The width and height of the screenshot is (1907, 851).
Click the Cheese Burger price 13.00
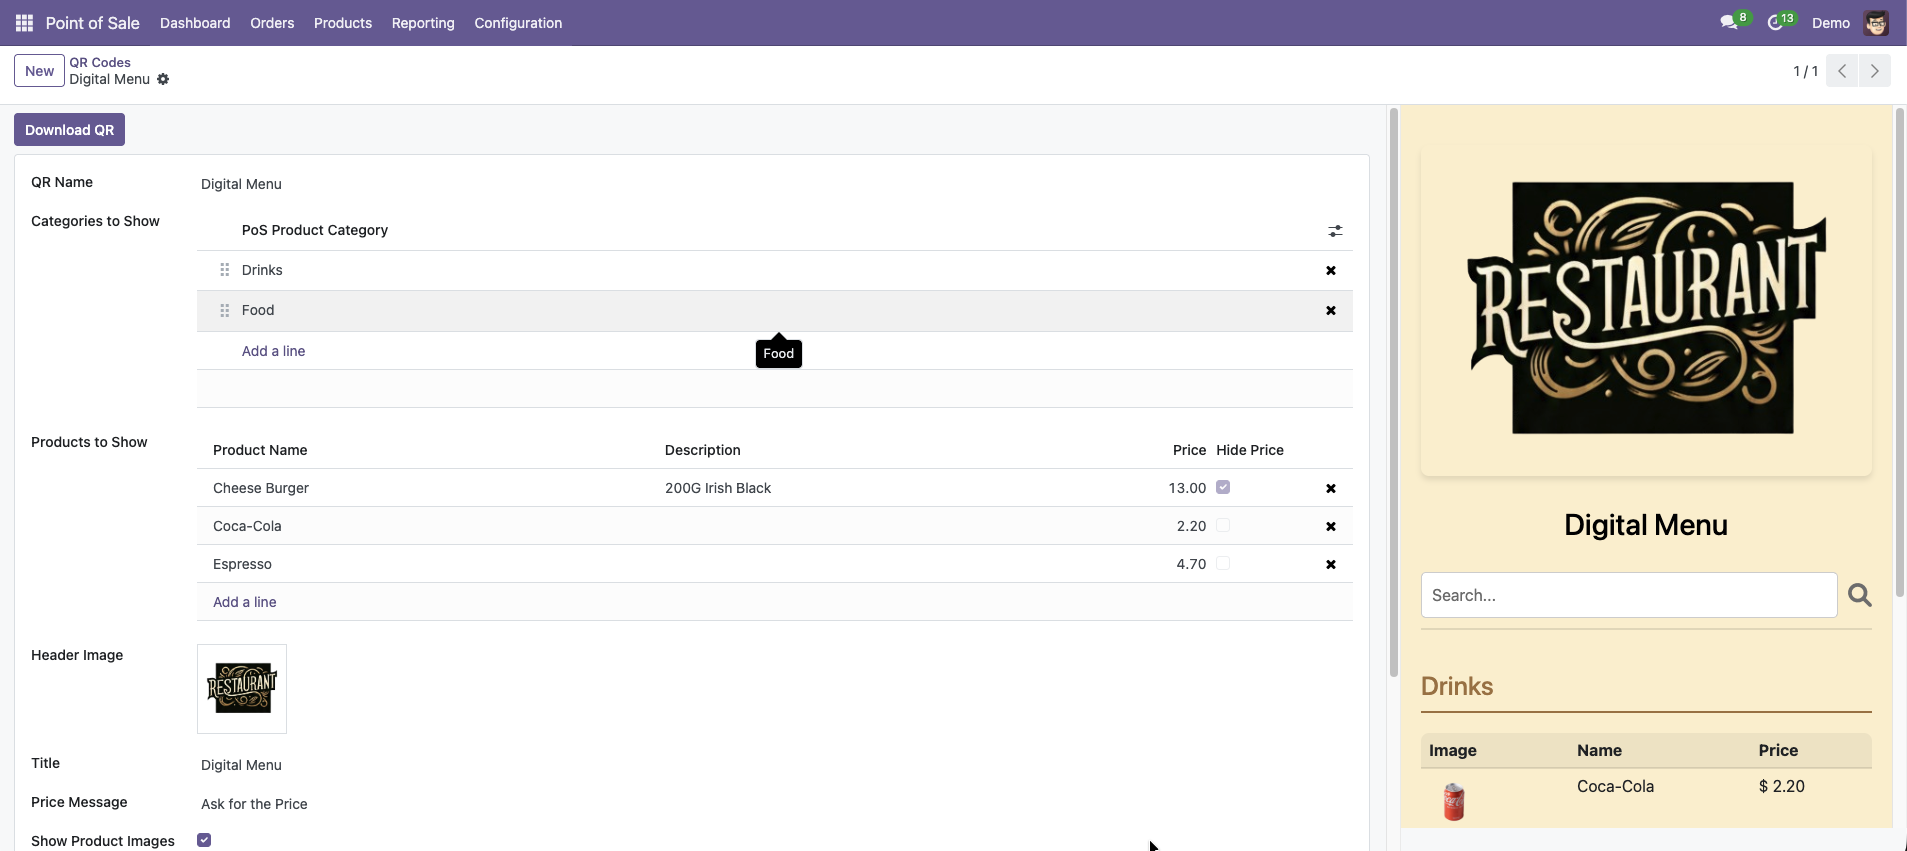point(1187,488)
